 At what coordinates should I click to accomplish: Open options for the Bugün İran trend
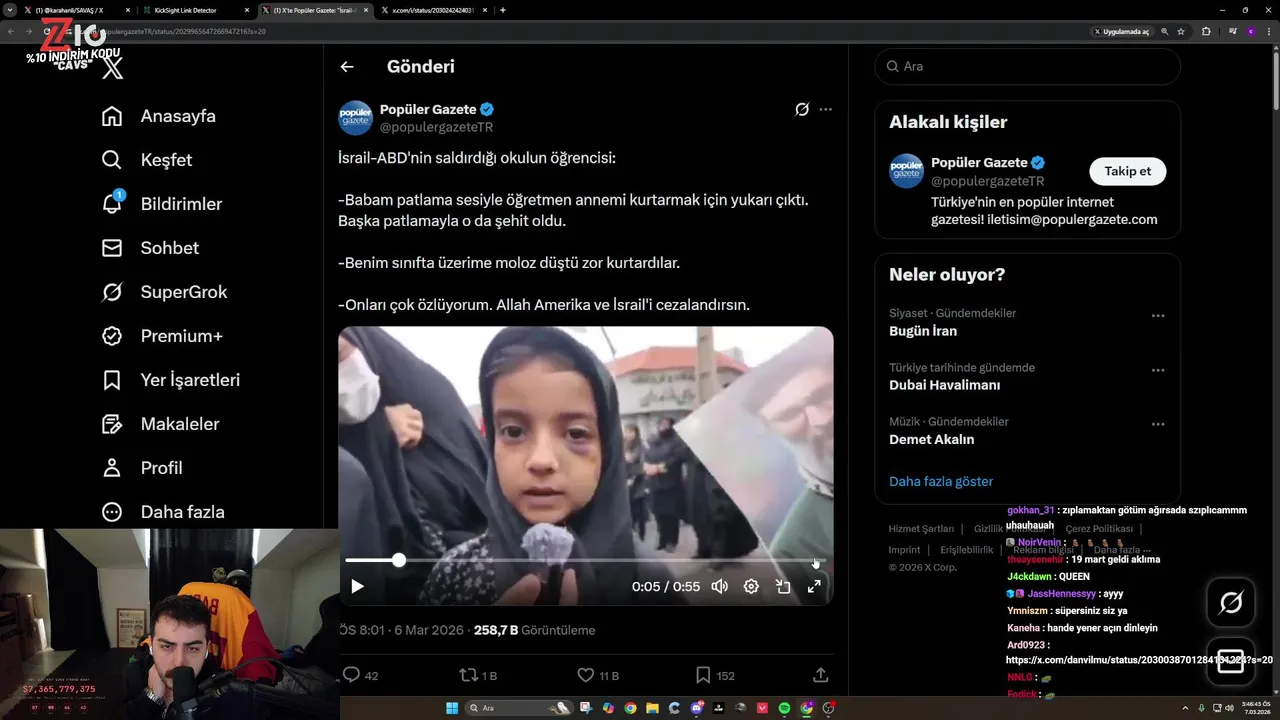tap(1158, 316)
